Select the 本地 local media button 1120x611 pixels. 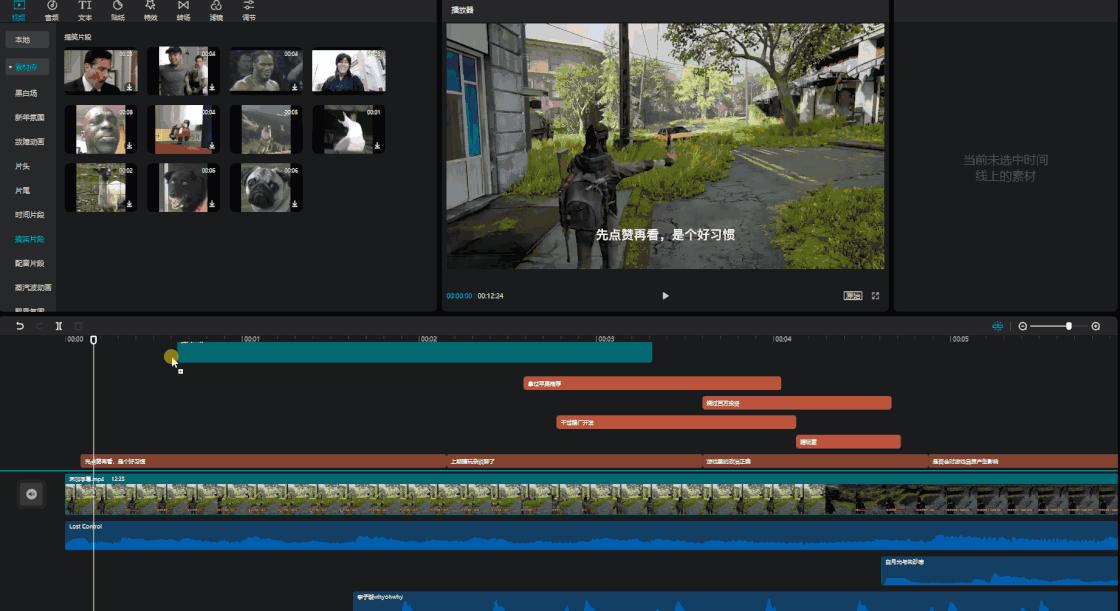pos(27,40)
